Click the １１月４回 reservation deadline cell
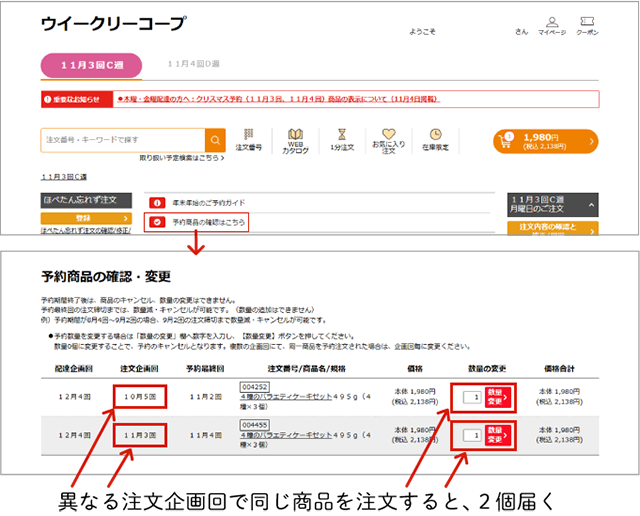 coord(206,435)
